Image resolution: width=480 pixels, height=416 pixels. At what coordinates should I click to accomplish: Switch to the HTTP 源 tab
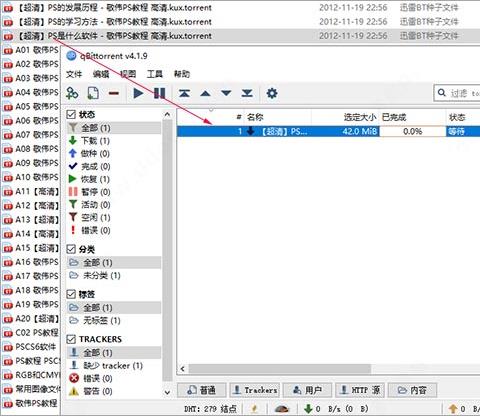(360, 390)
